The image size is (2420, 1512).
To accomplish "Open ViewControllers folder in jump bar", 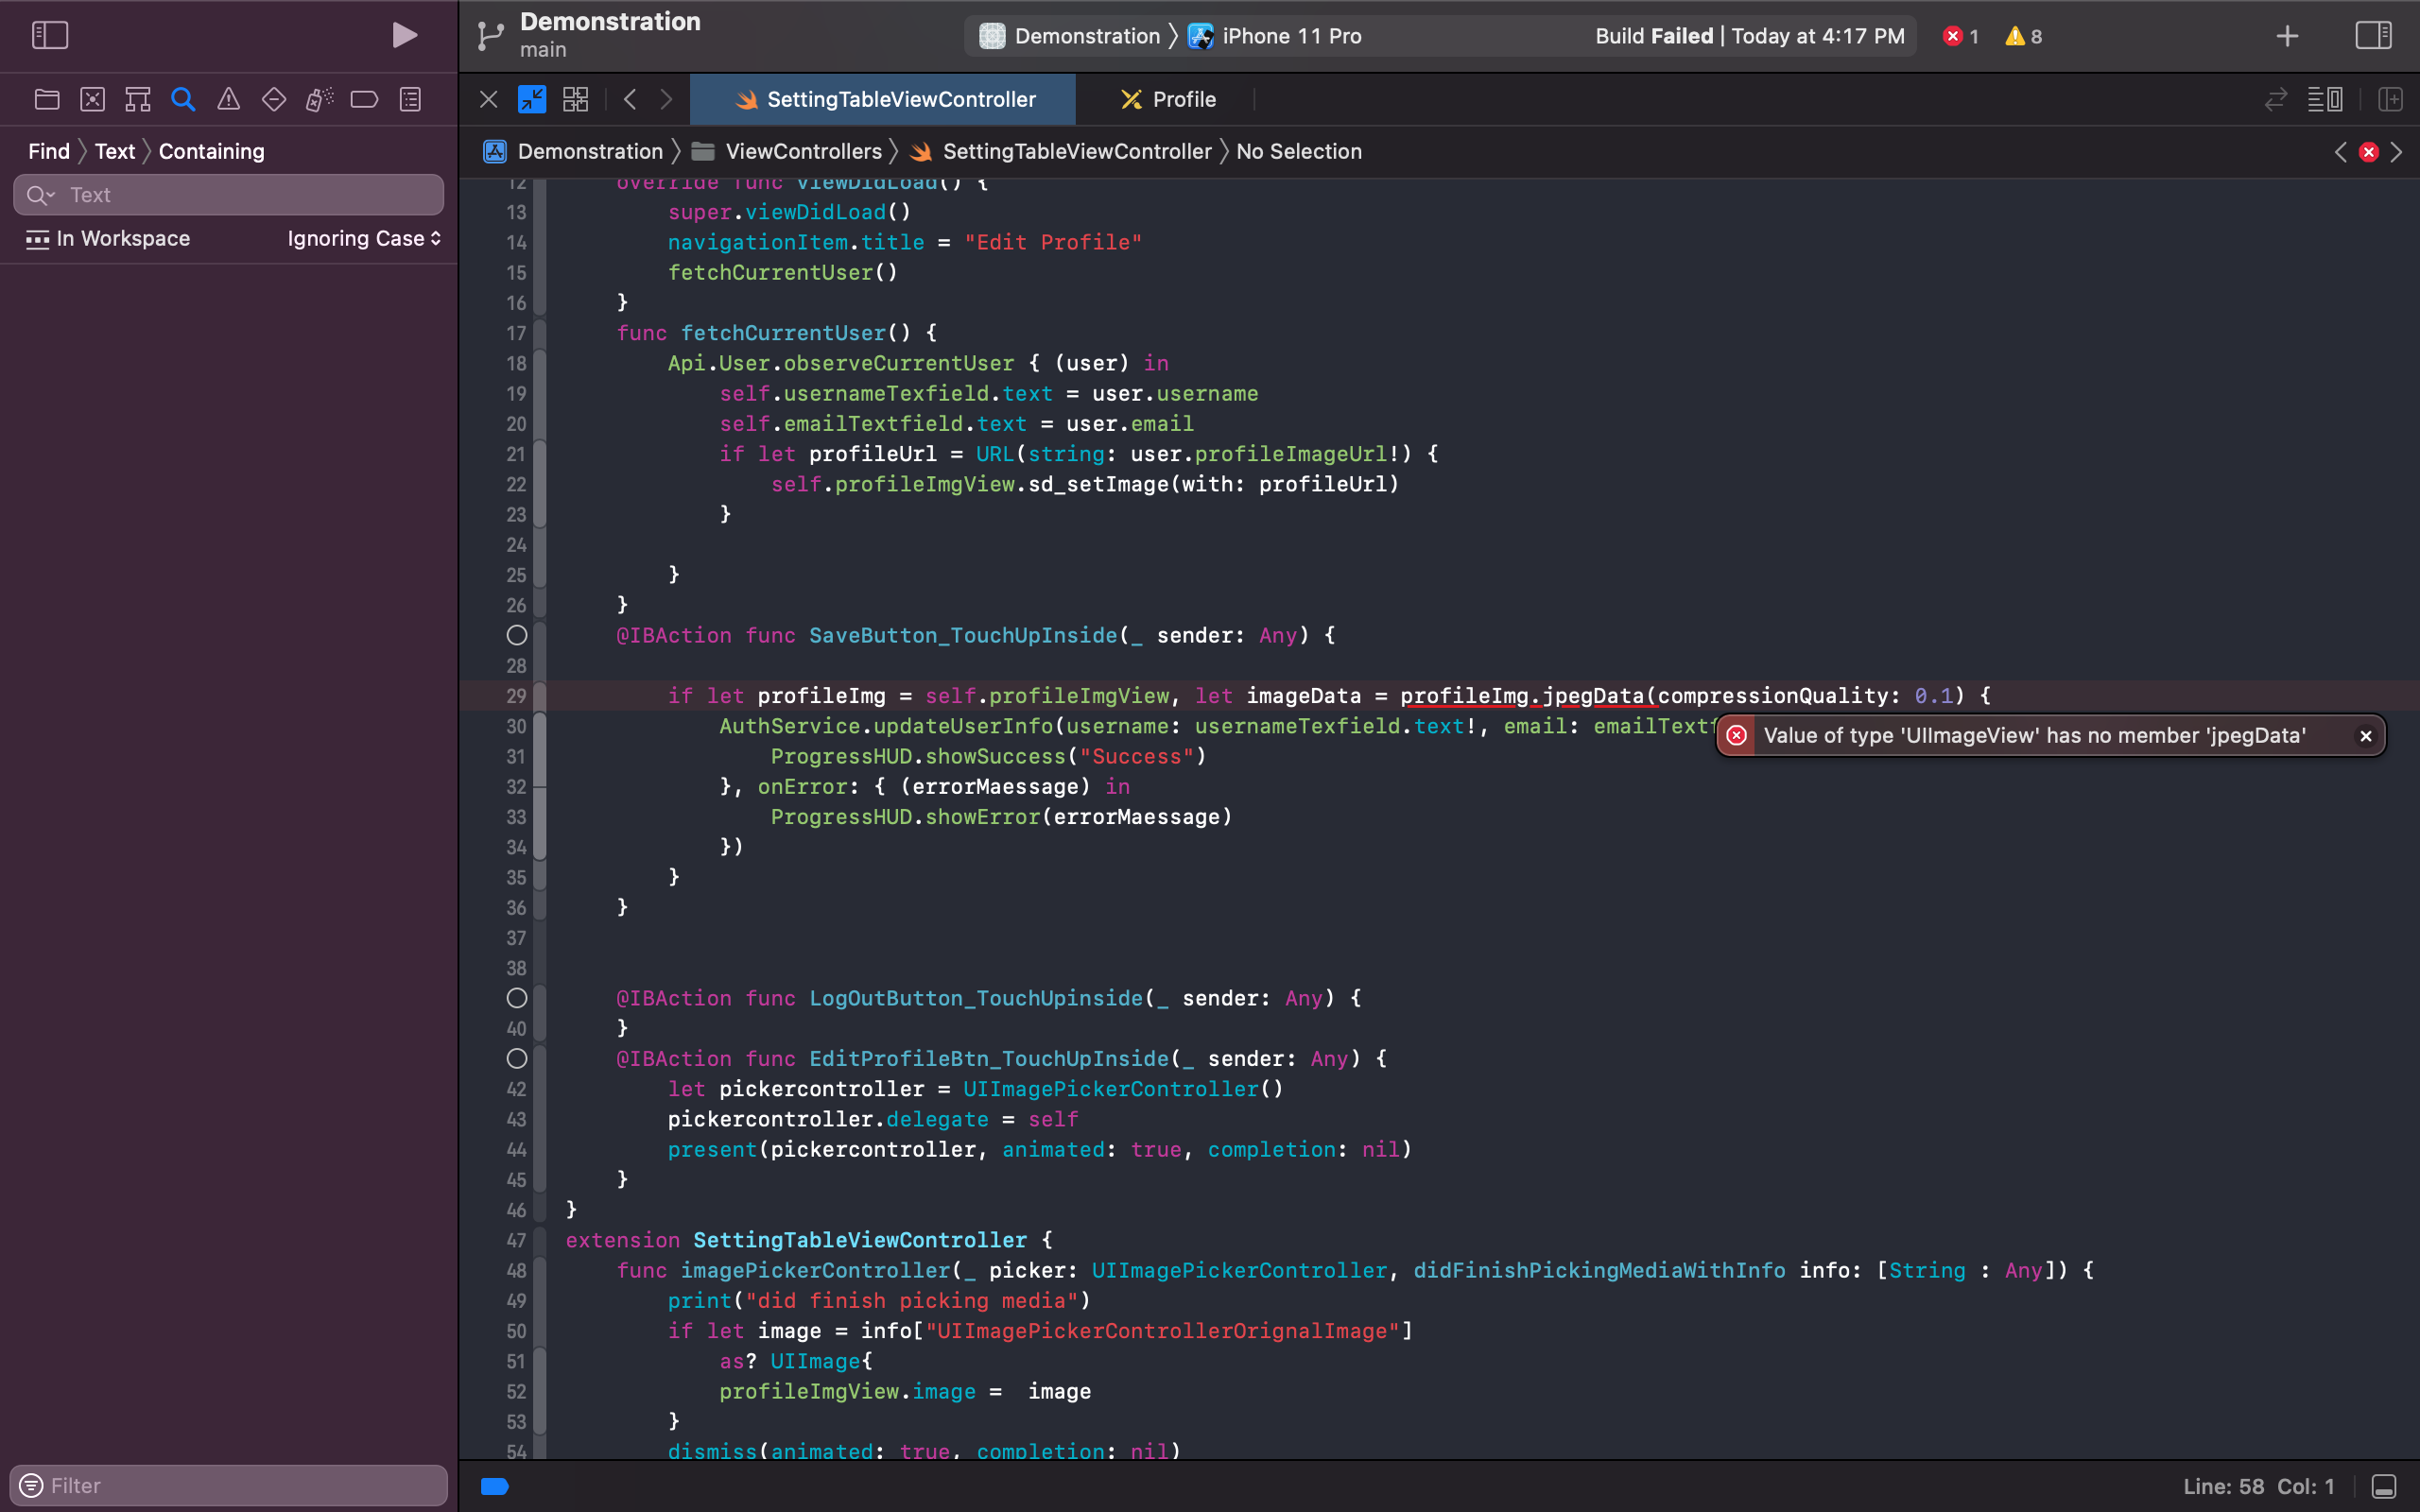I will 787,151.
